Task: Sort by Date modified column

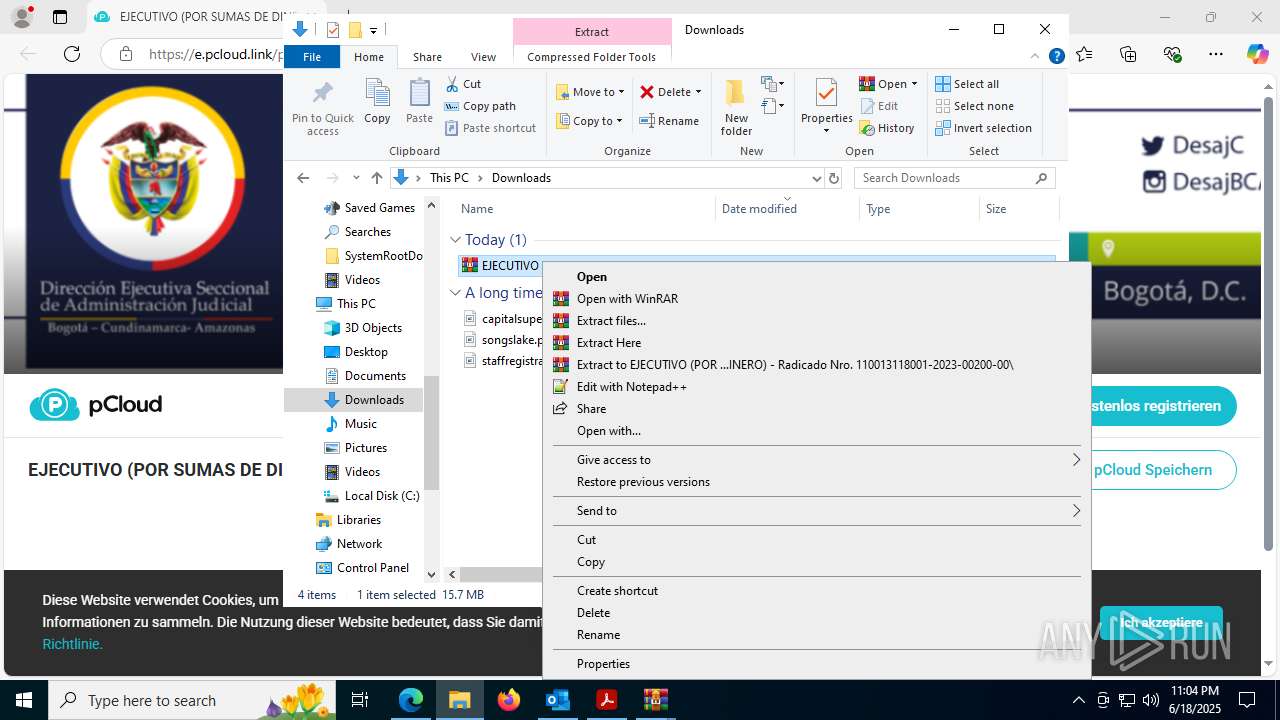Action: 787,209
